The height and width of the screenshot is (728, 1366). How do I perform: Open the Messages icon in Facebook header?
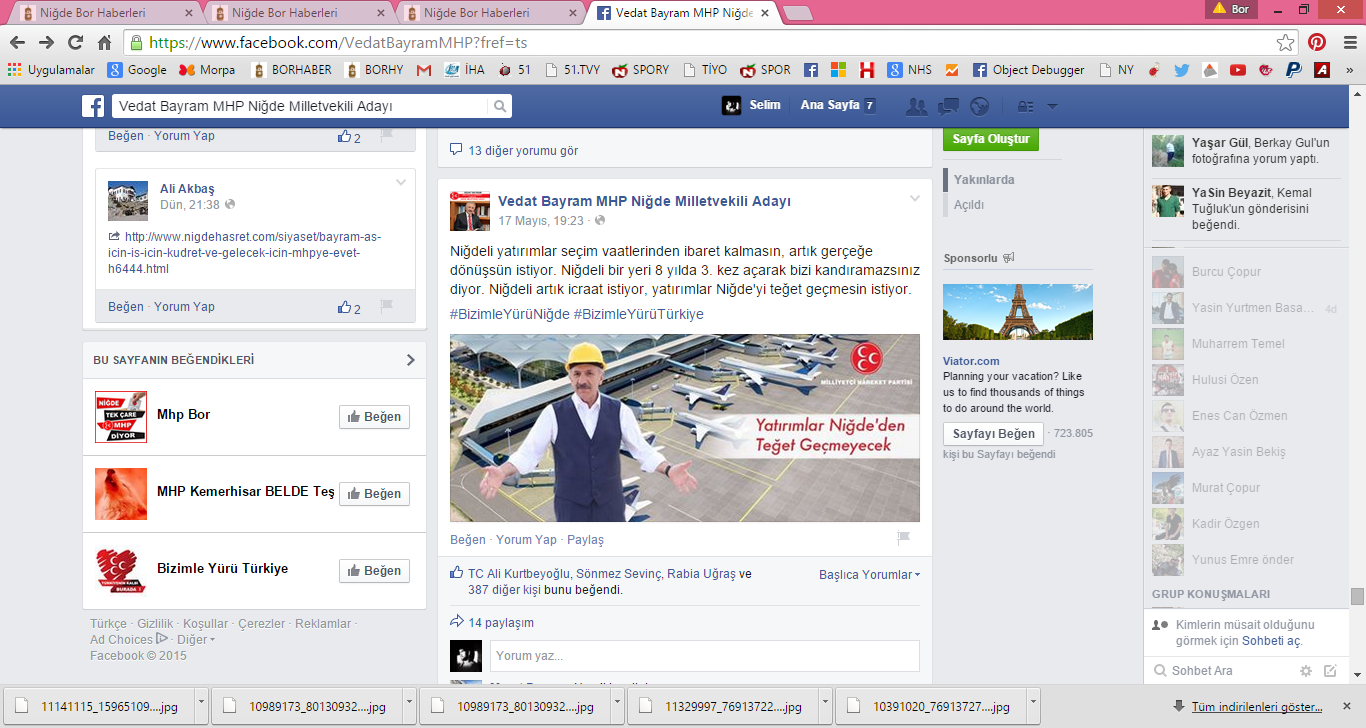[948, 107]
